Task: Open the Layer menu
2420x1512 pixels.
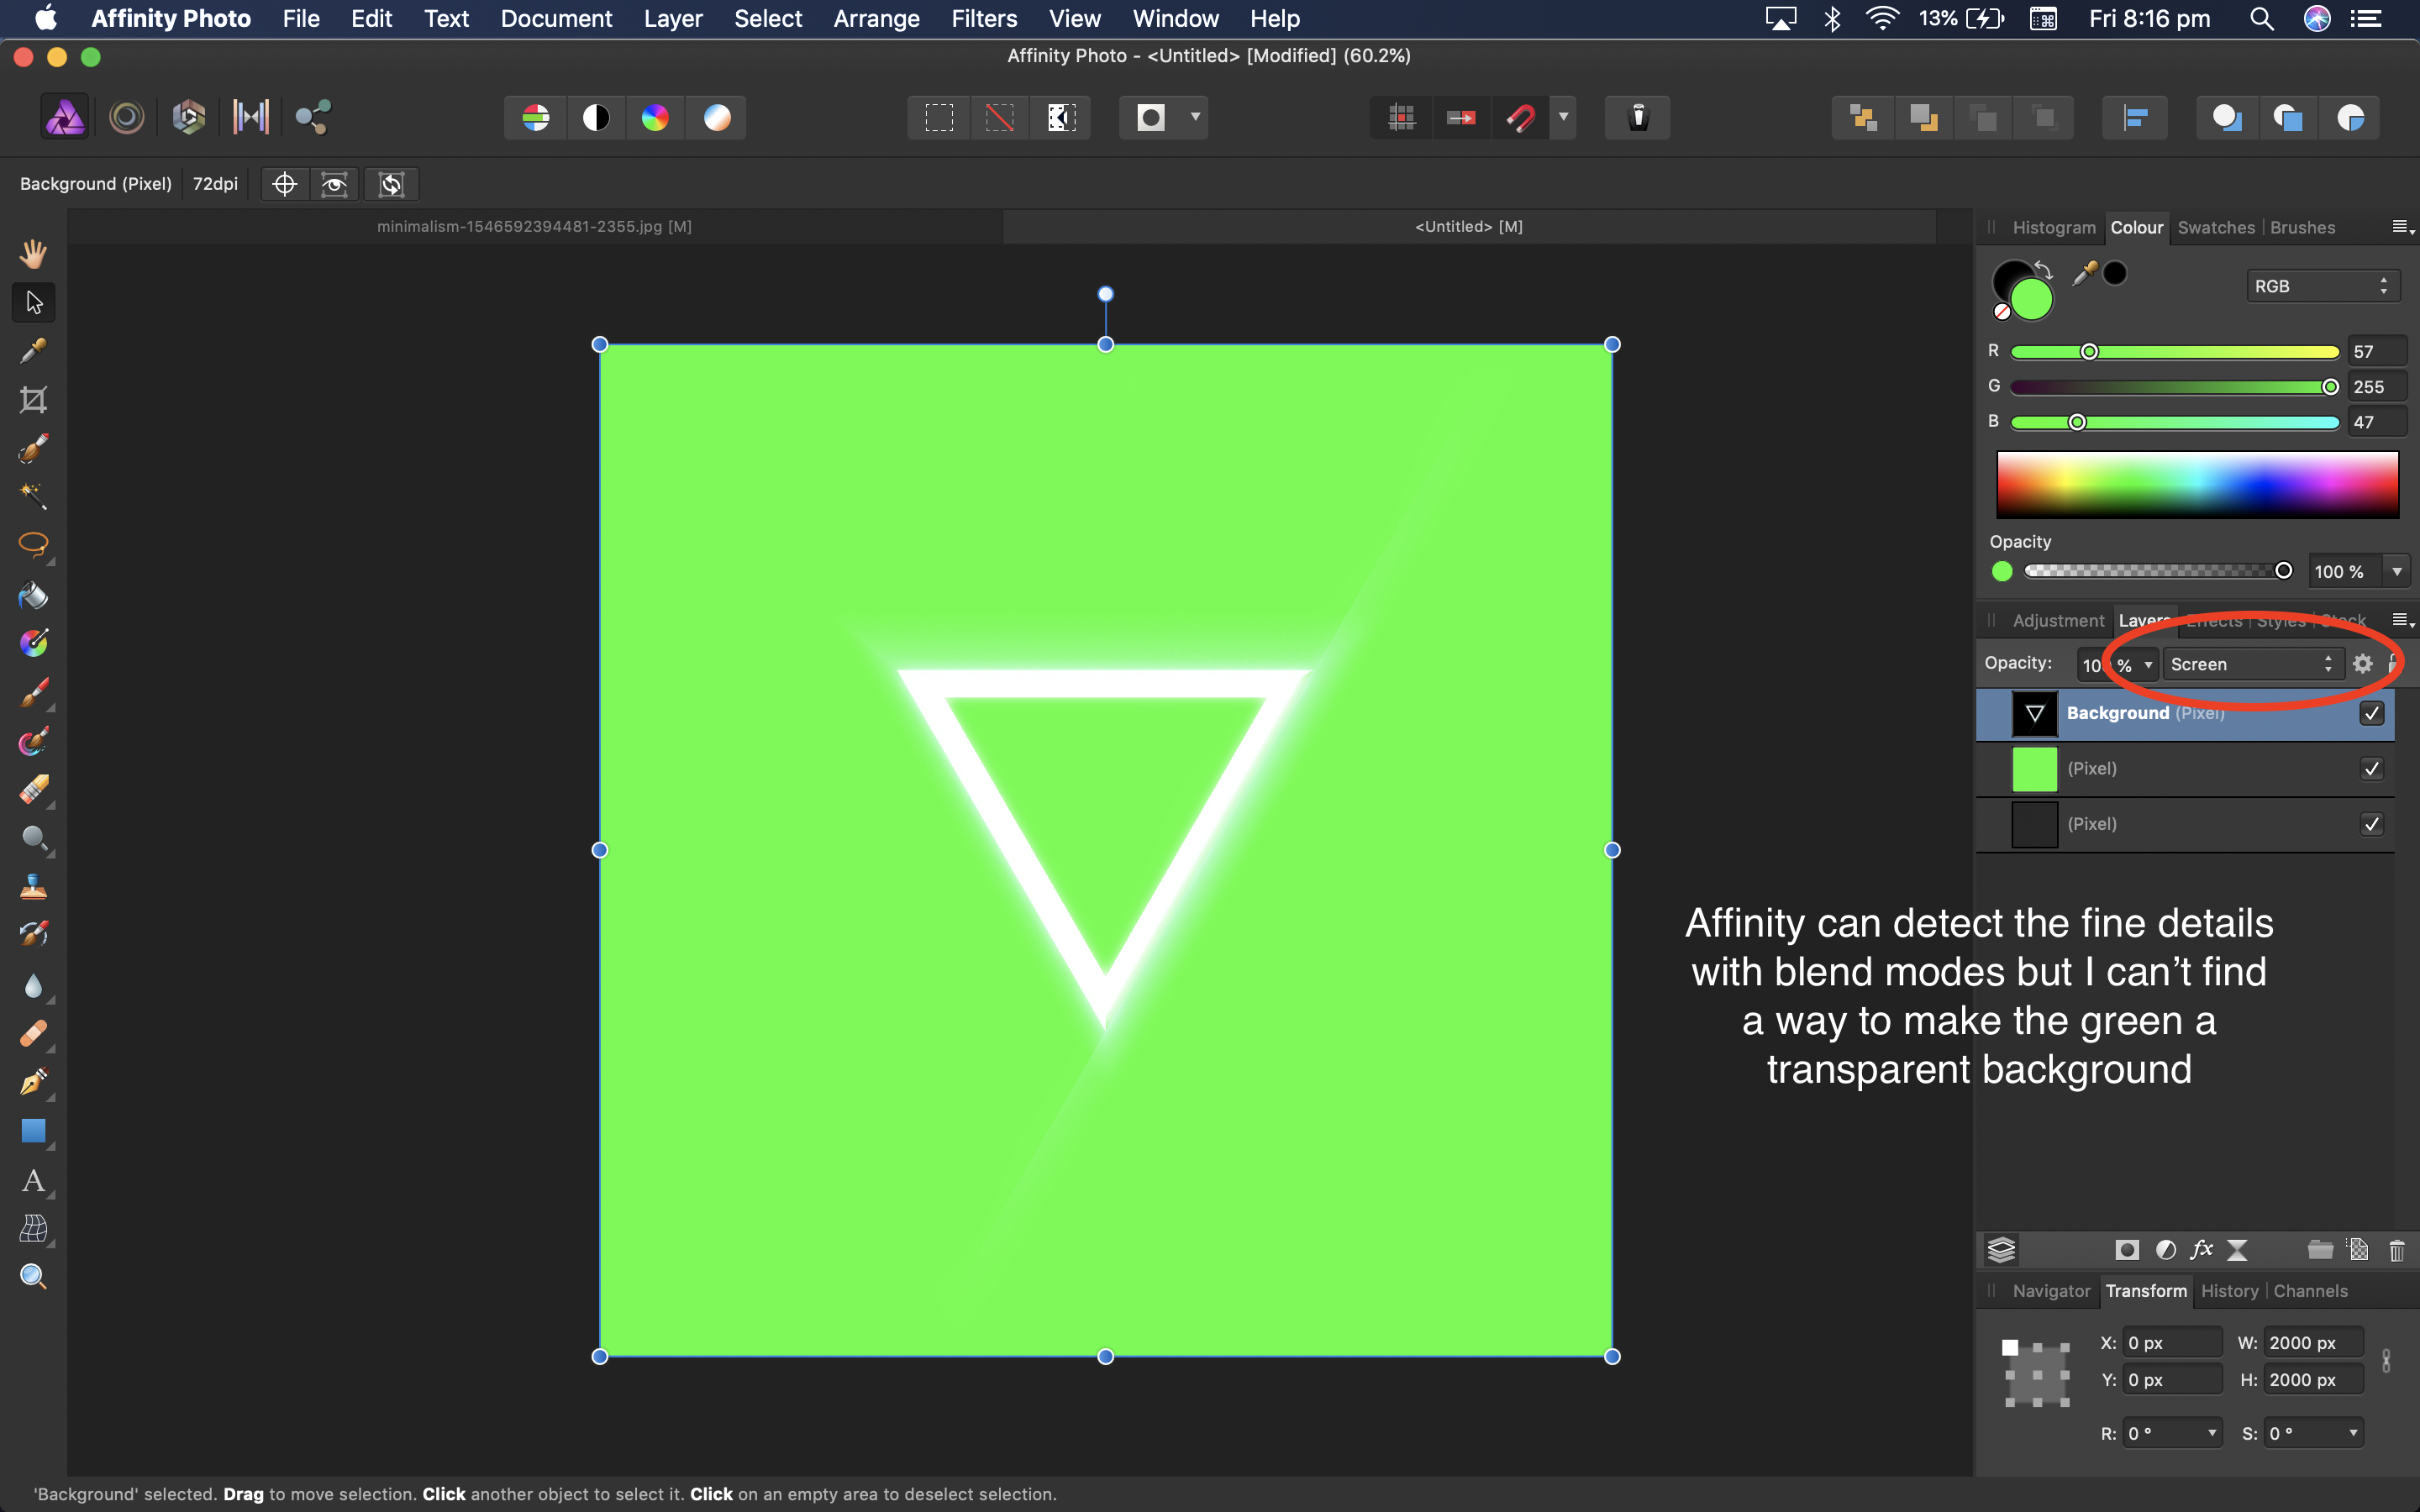Action: 673,19
